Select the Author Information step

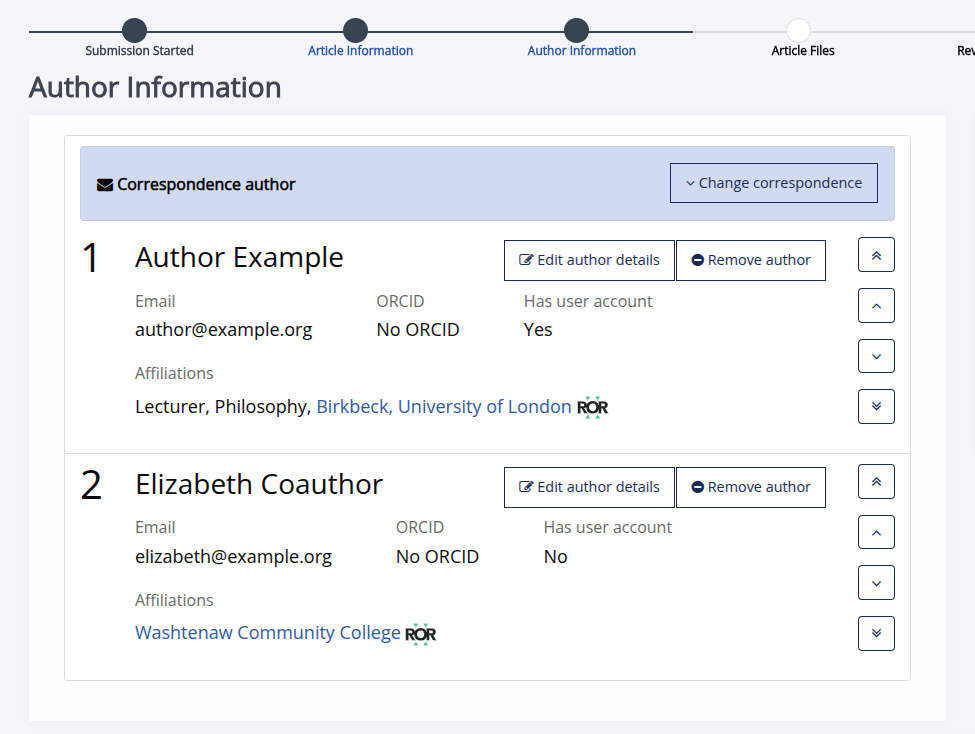tap(577, 31)
